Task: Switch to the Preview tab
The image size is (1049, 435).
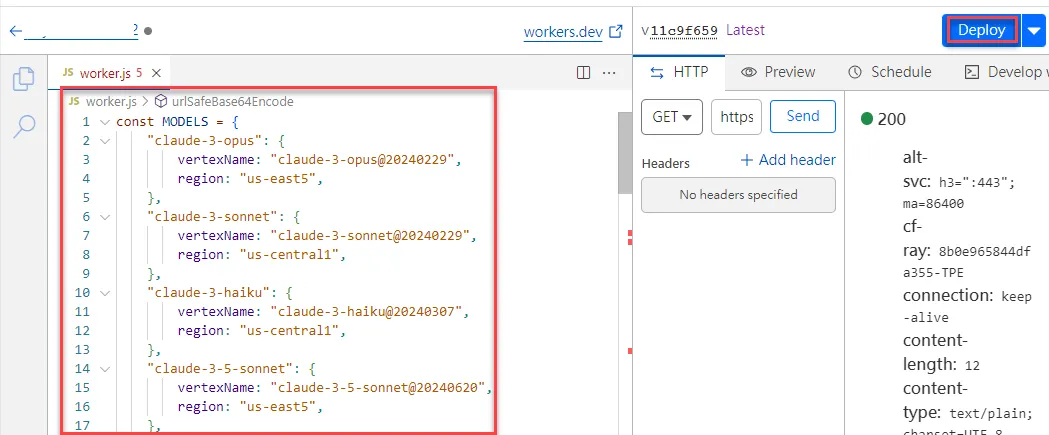Action: 779,72
